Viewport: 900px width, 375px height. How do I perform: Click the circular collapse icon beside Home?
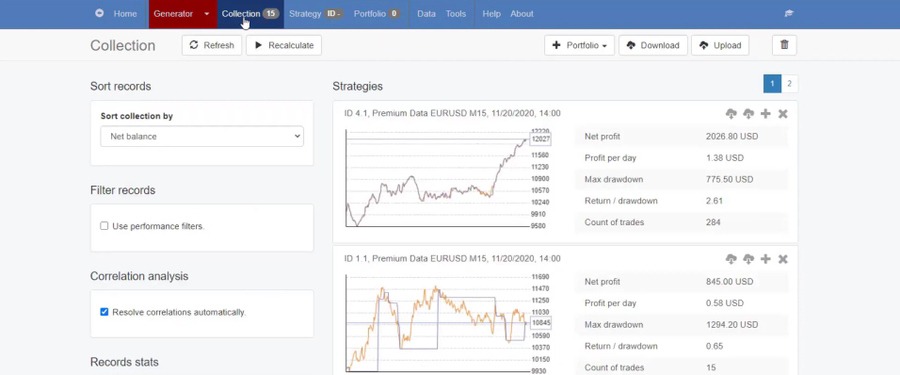(99, 13)
